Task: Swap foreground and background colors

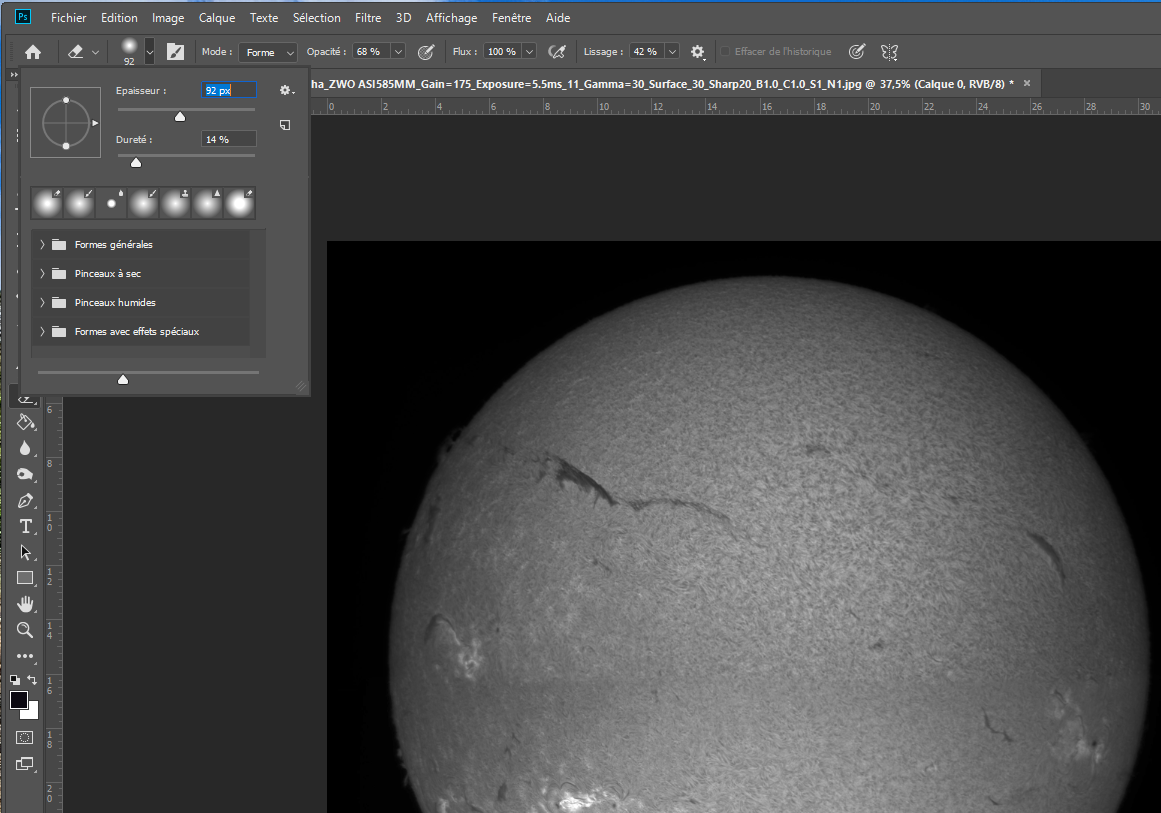Action: pos(32,680)
